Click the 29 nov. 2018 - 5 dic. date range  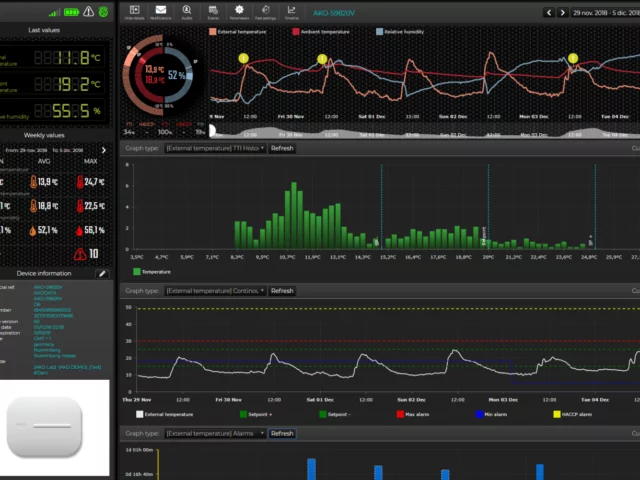606,13
